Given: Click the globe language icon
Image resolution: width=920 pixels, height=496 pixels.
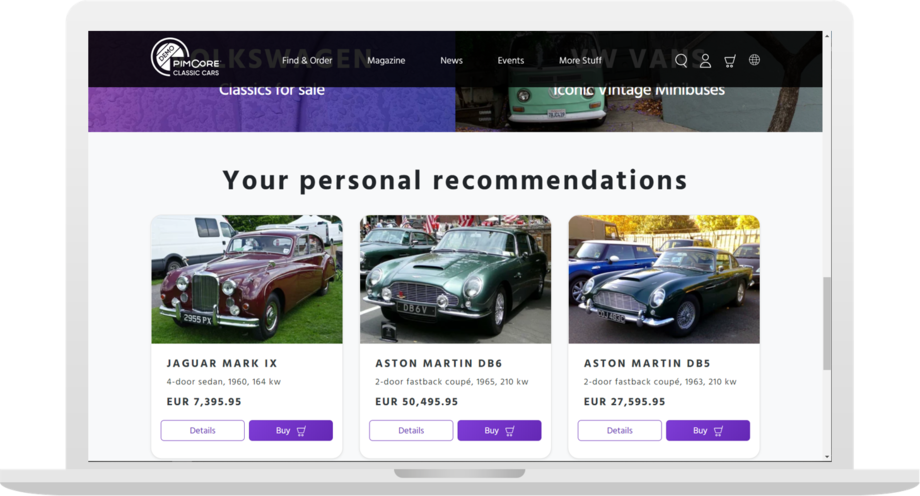Looking at the screenshot, I should pos(754,60).
